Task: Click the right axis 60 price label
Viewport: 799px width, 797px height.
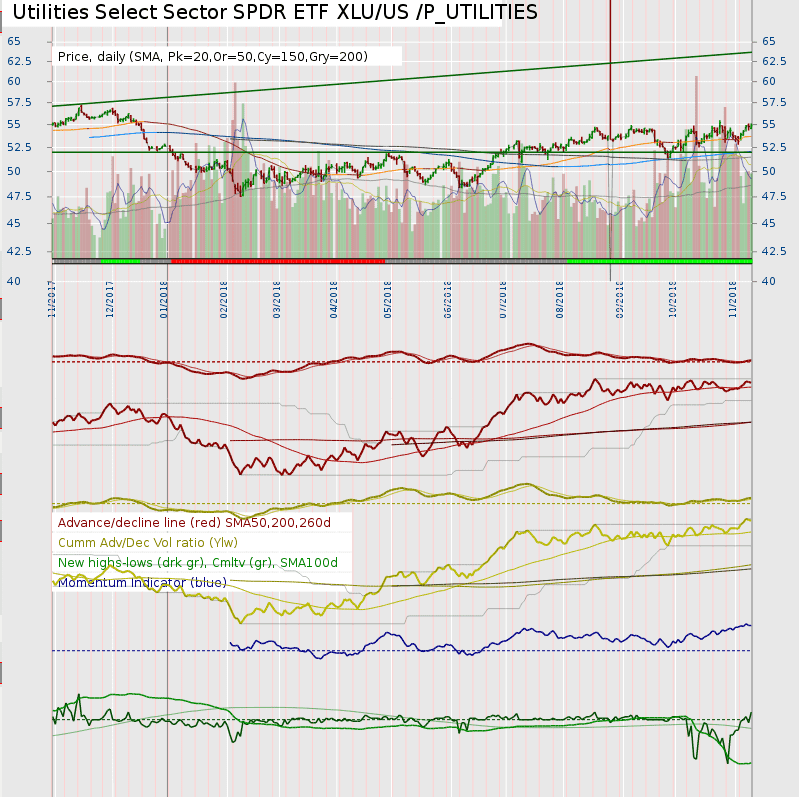Action: [769, 82]
